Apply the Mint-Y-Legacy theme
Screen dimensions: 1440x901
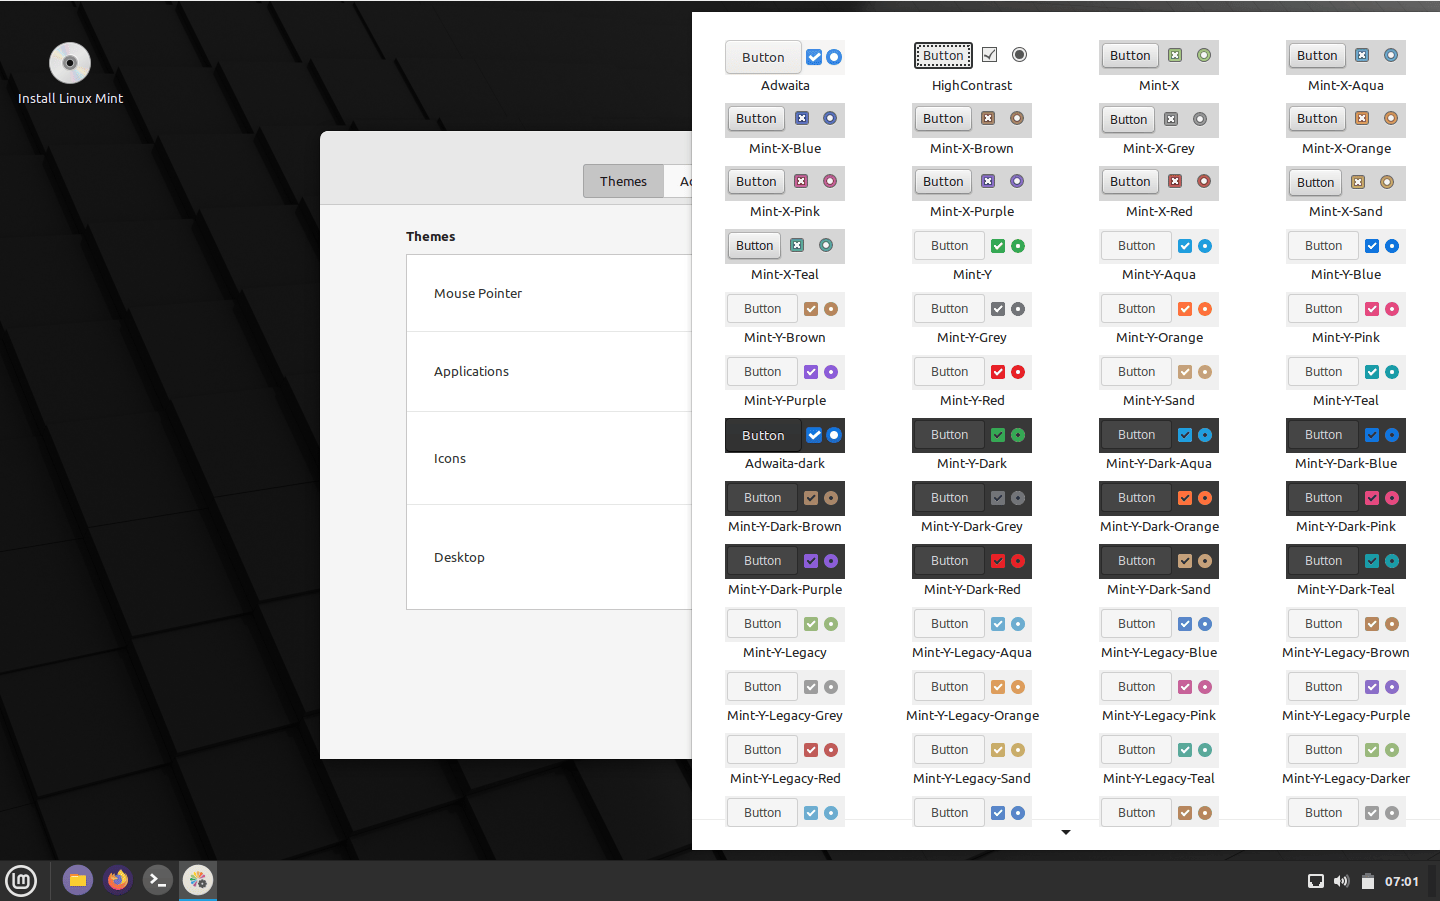click(x=785, y=634)
